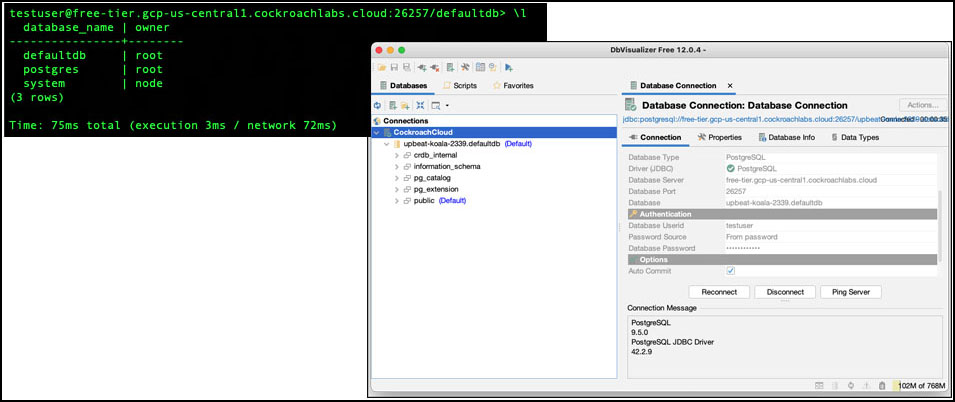Click the Ping Server button
Viewport: 955px width, 402px height.
851,292
